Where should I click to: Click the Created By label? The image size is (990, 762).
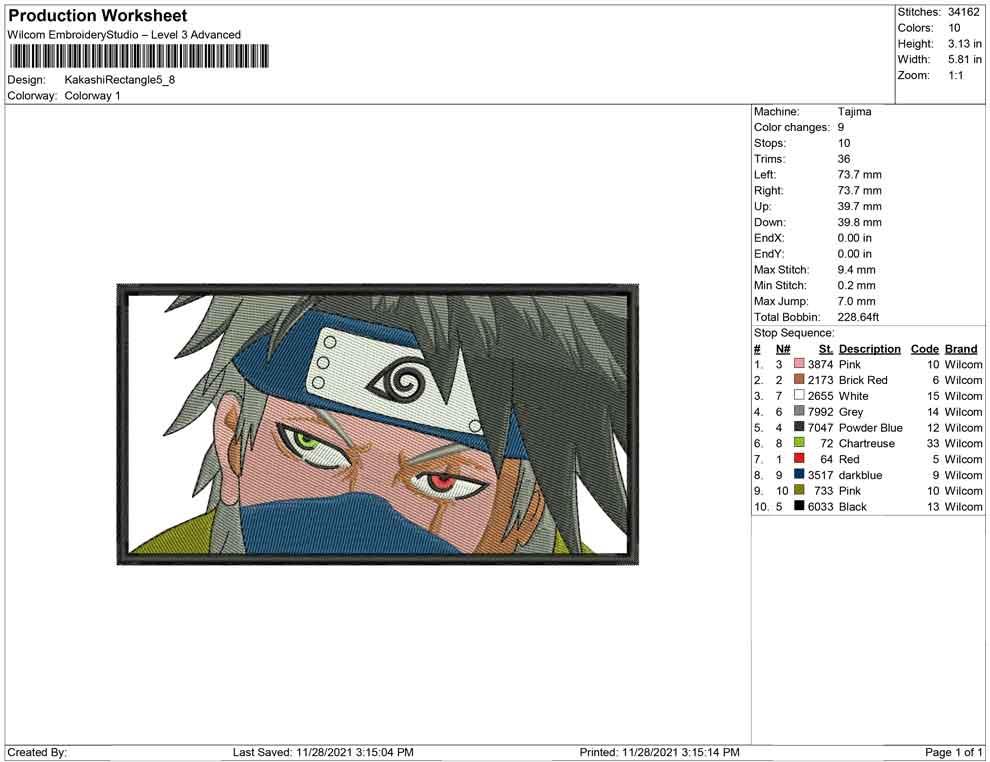click(x=37, y=752)
